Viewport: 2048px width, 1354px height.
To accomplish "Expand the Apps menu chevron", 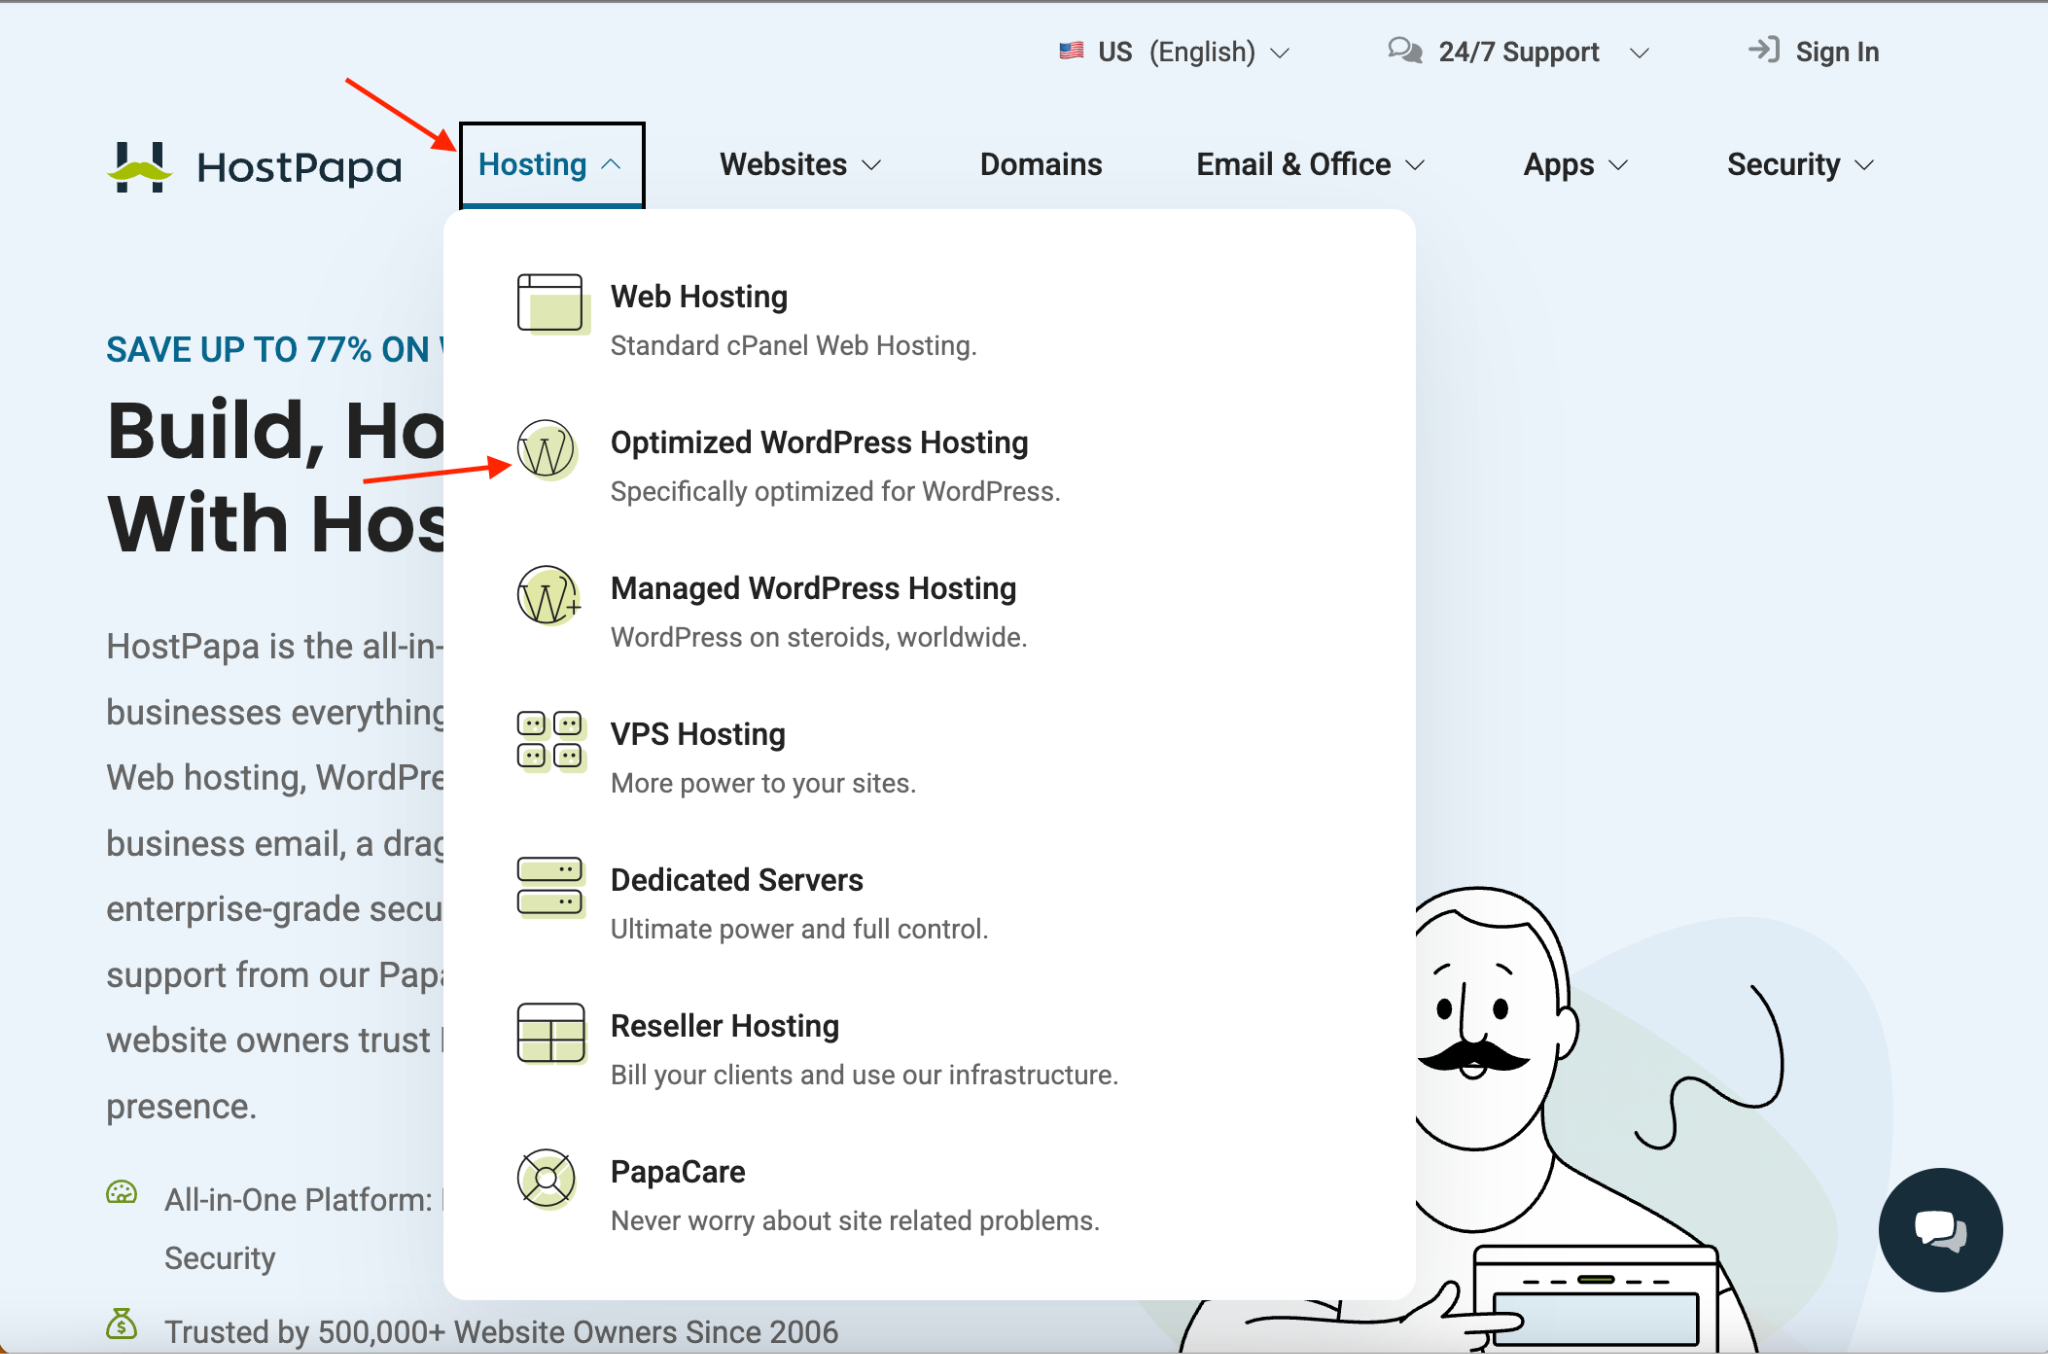I will pos(1618,165).
